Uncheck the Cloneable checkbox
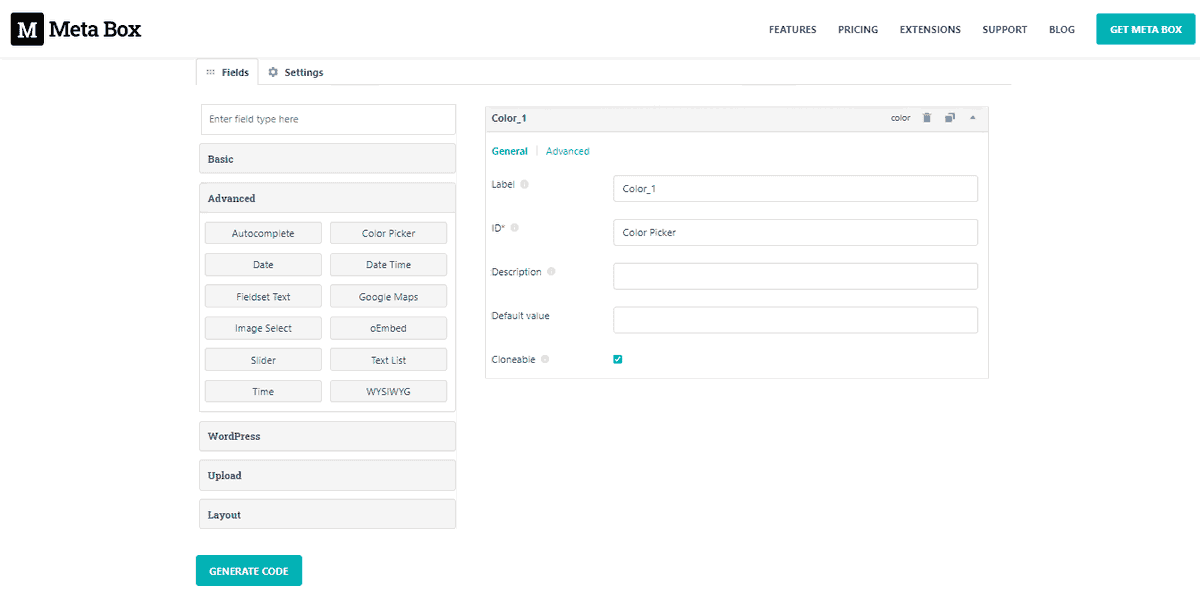This screenshot has height=598, width=1200. 618,359
